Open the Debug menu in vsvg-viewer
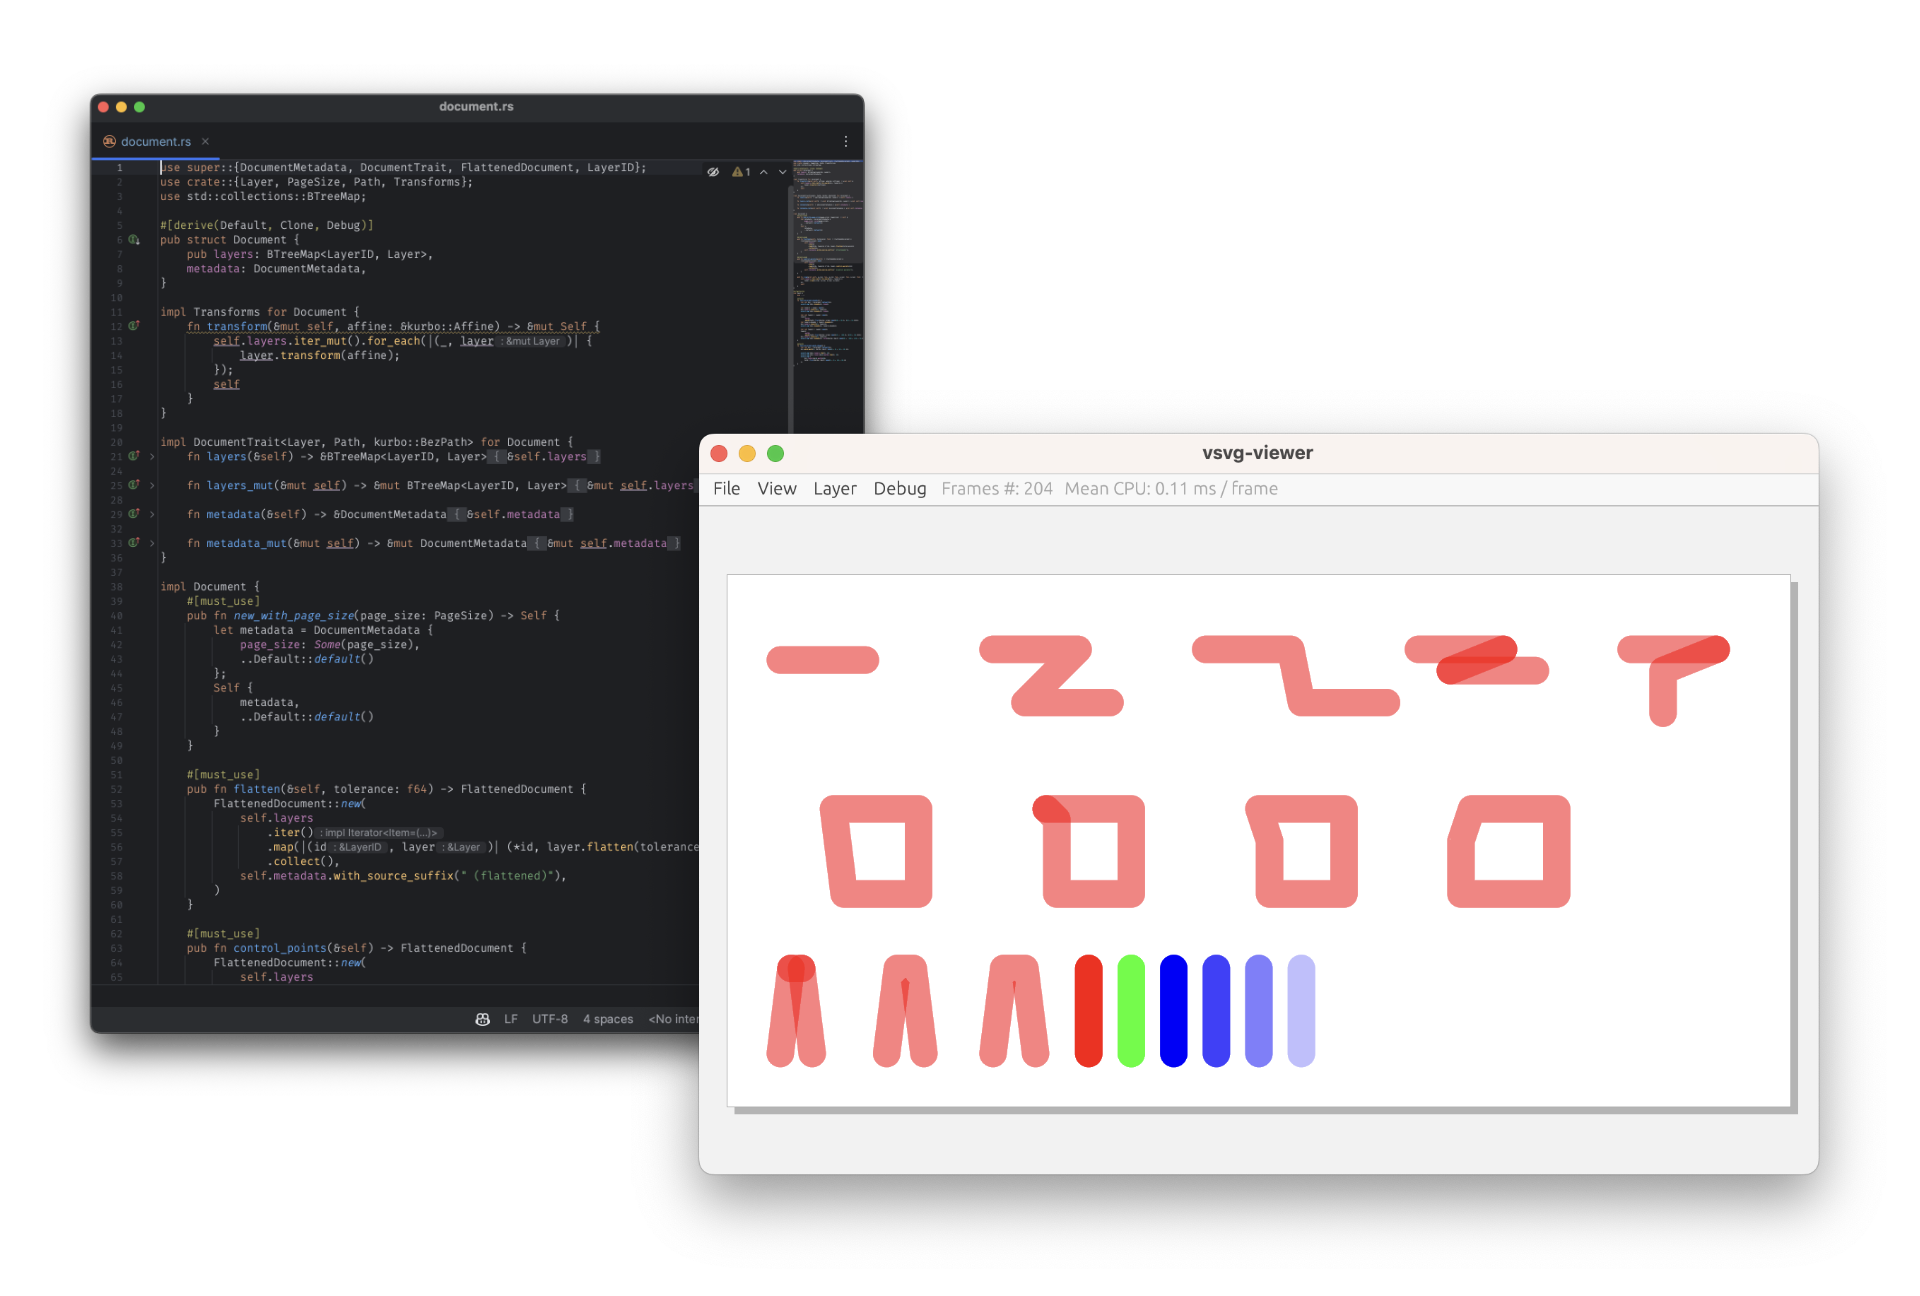1920x1296 pixels. (899, 489)
